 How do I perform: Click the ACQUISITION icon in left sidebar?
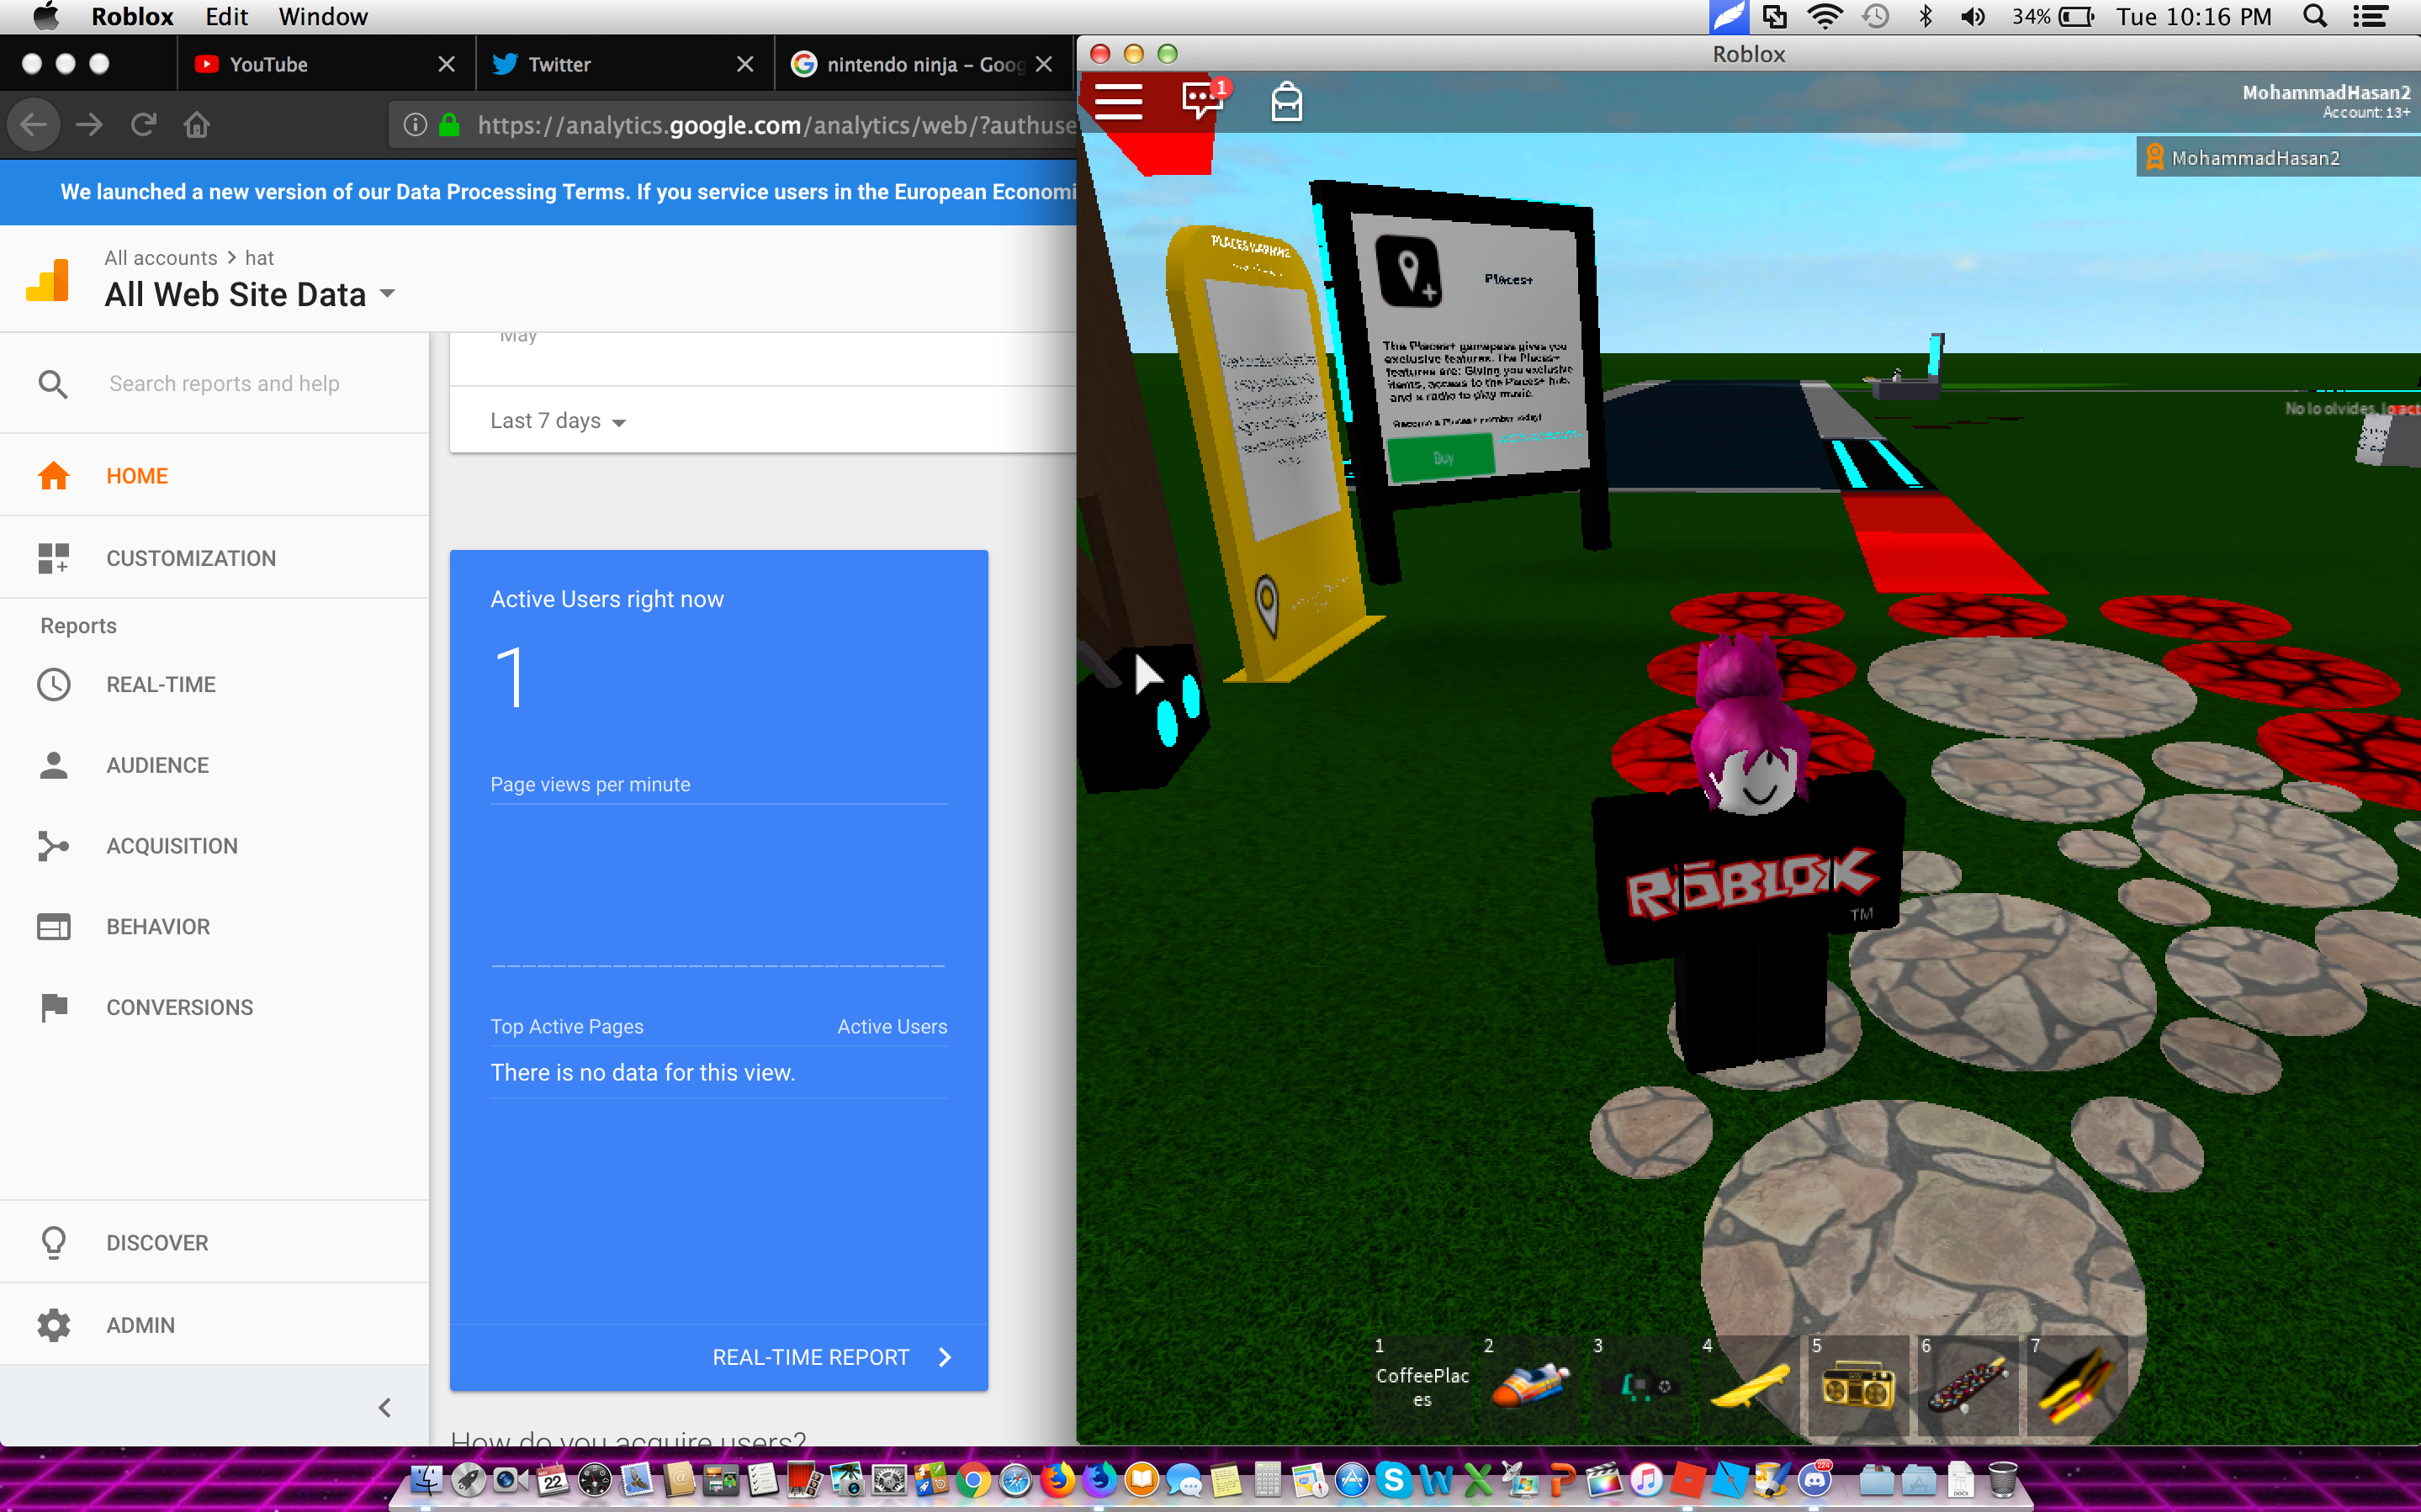pos(52,845)
